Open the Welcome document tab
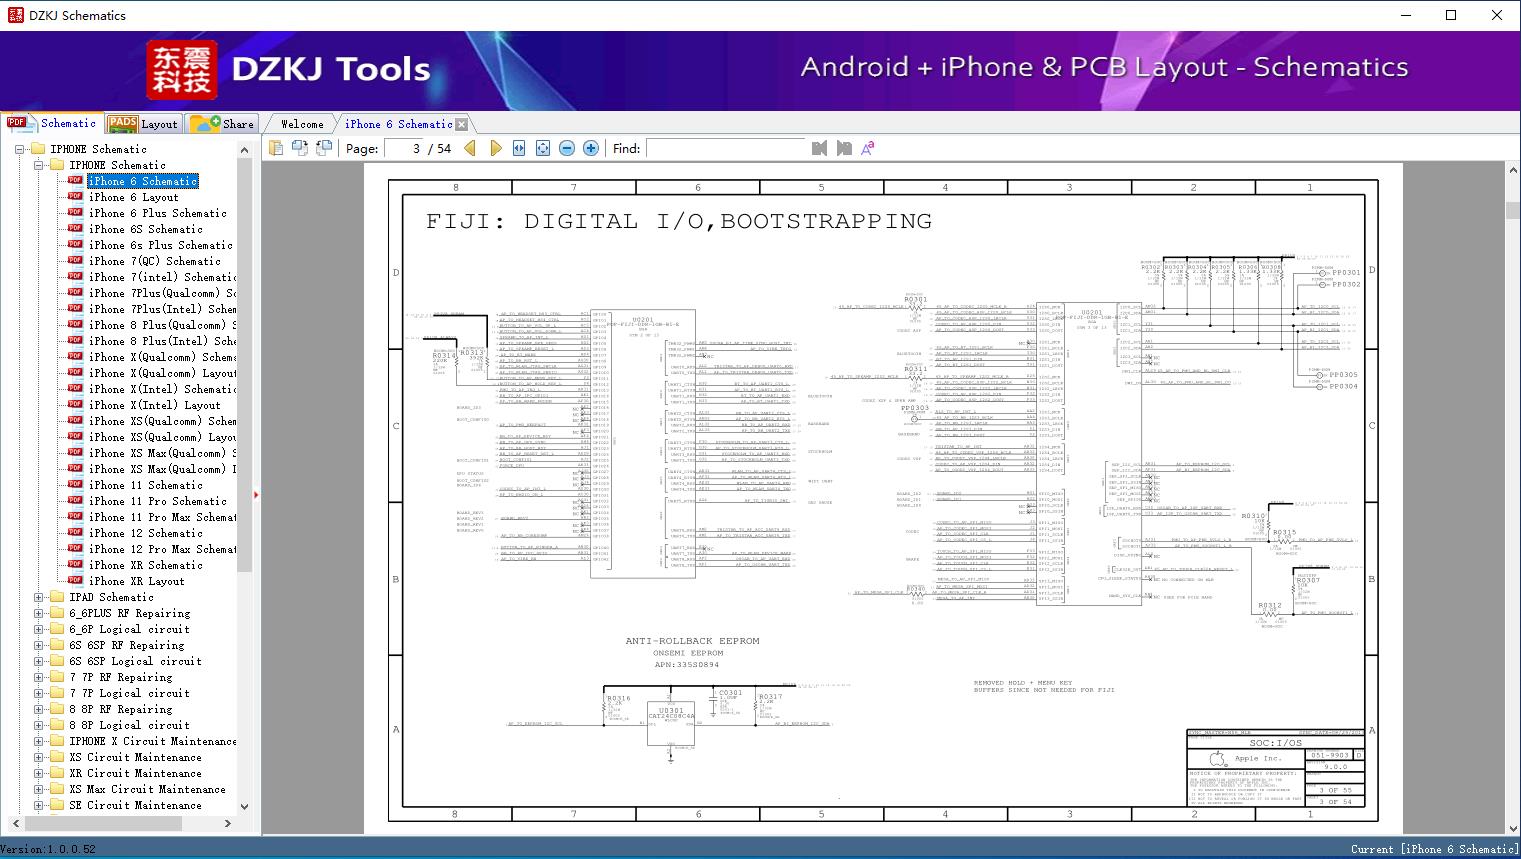Screen dimensions: 1521x859 coord(302,124)
